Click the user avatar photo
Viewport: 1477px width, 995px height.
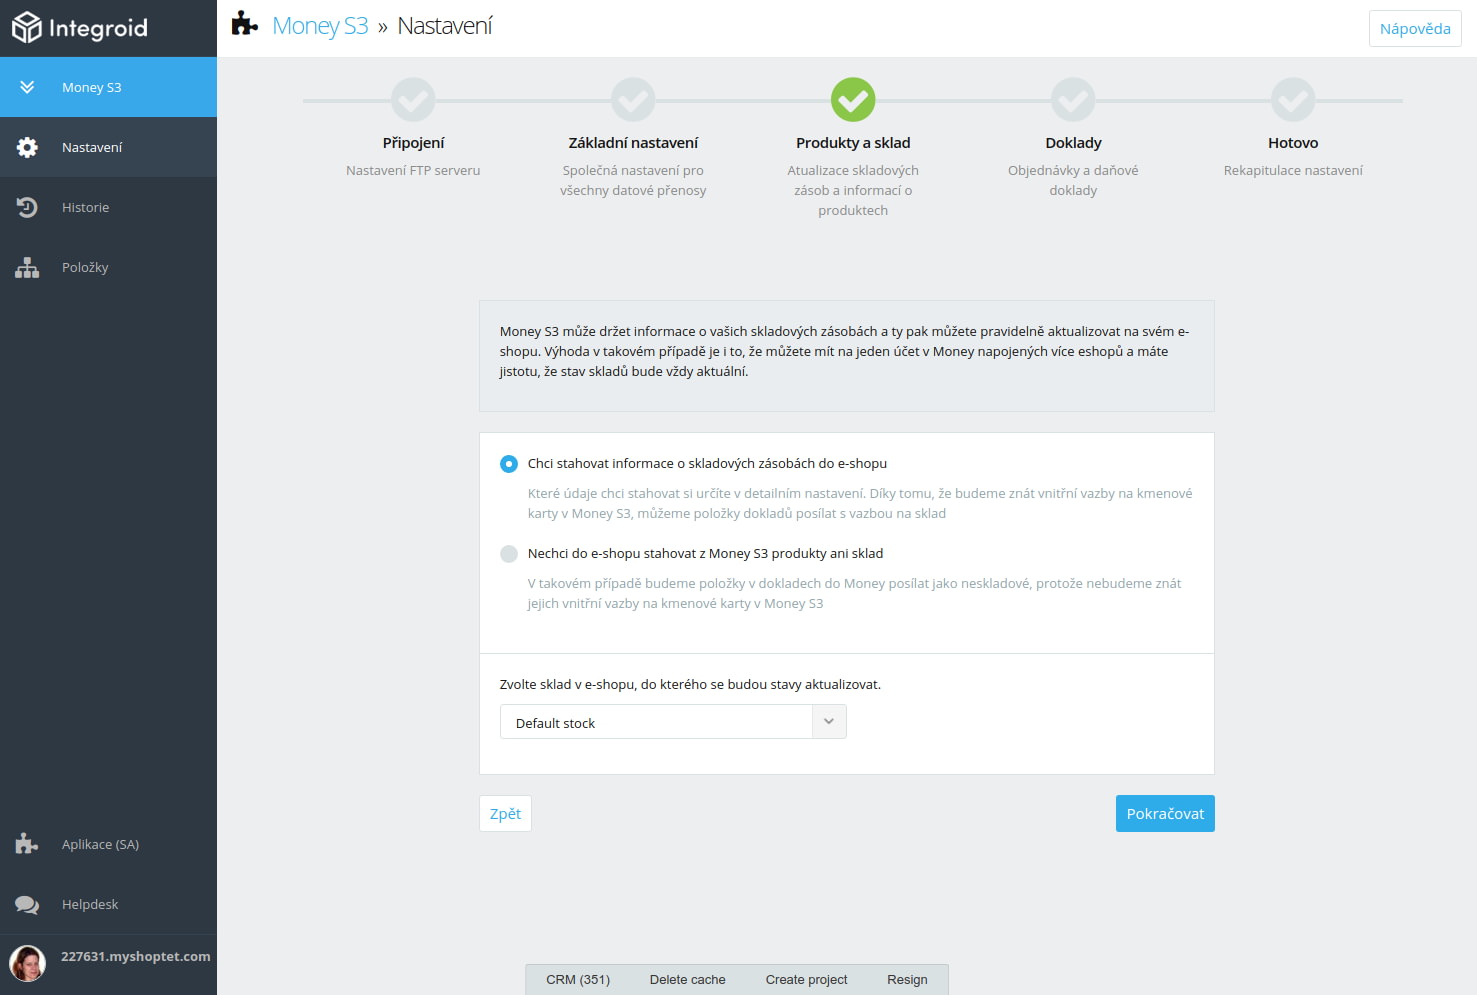pos(28,964)
